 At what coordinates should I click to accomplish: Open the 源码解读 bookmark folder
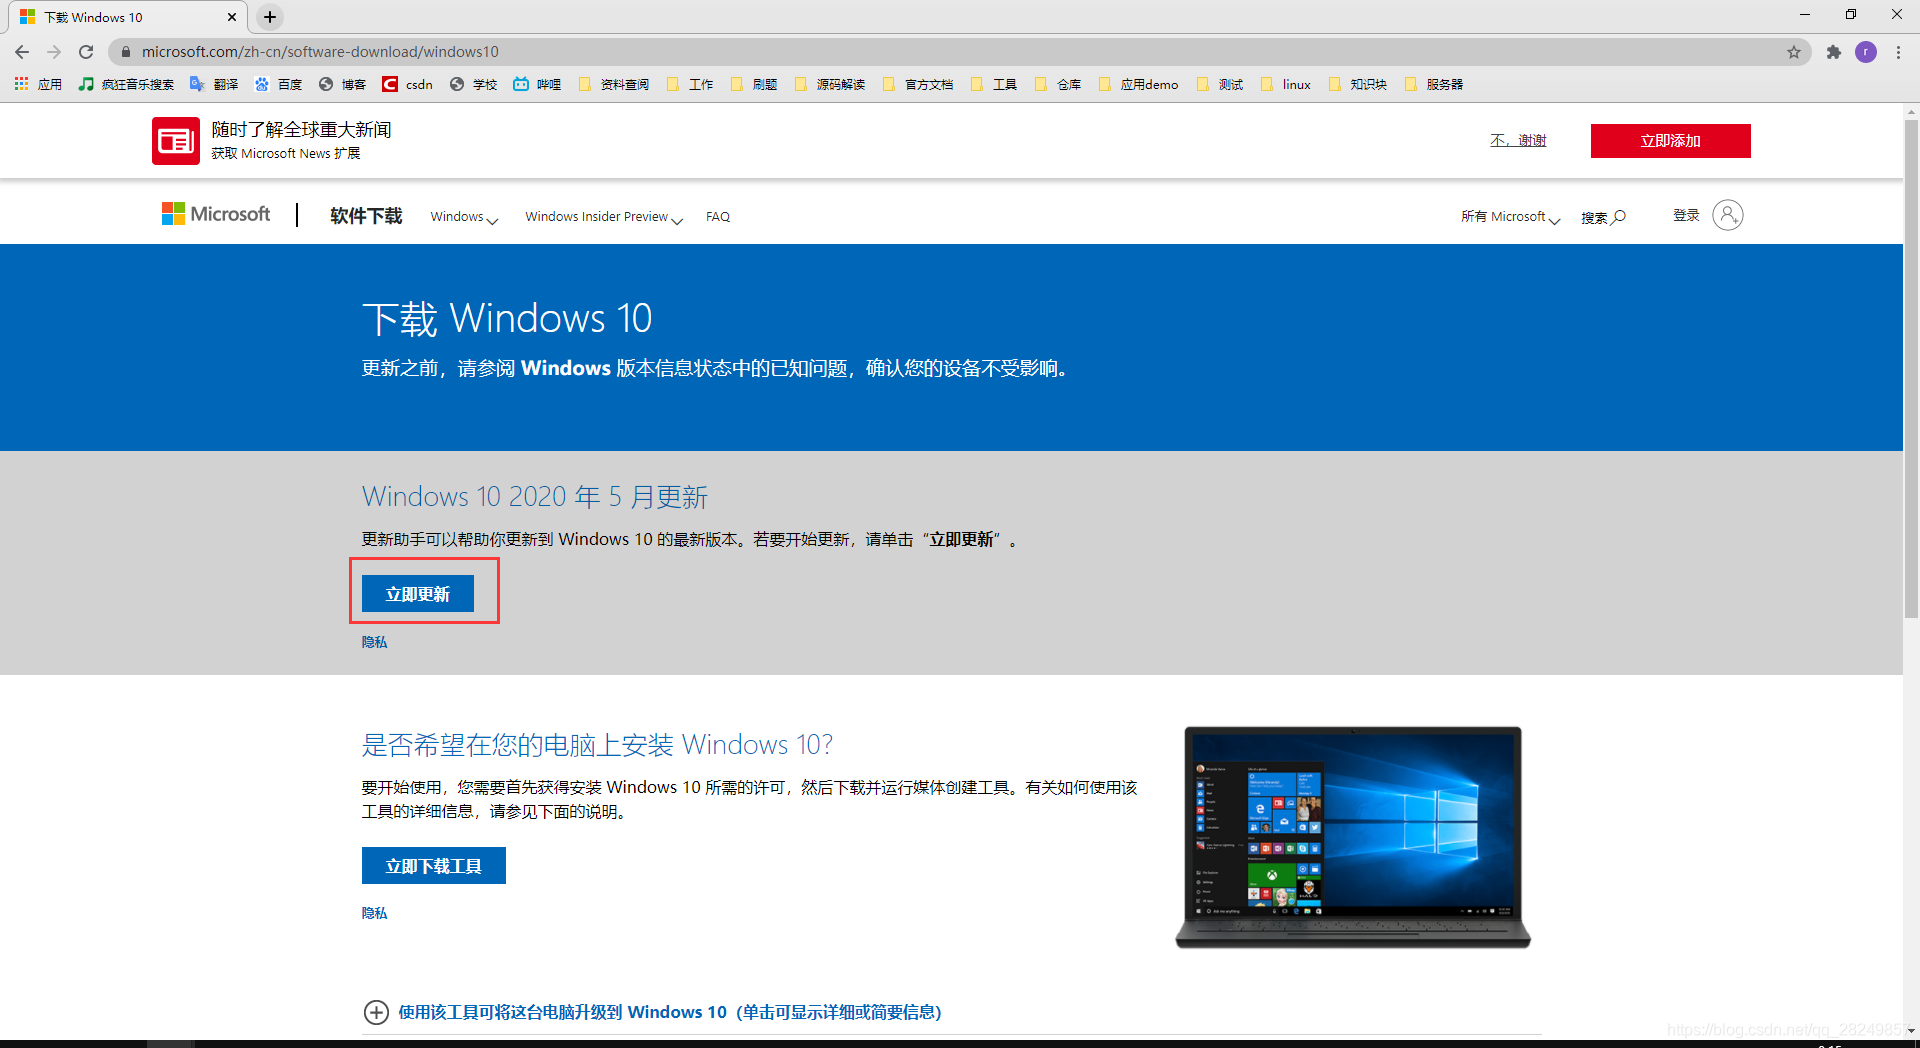(x=830, y=84)
